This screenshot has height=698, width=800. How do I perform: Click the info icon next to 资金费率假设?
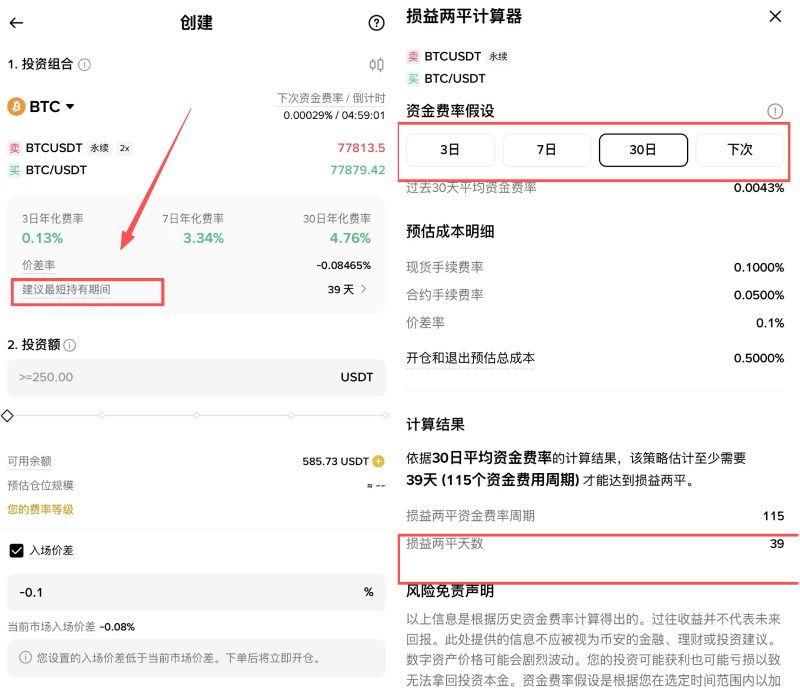click(x=774, y=111)
